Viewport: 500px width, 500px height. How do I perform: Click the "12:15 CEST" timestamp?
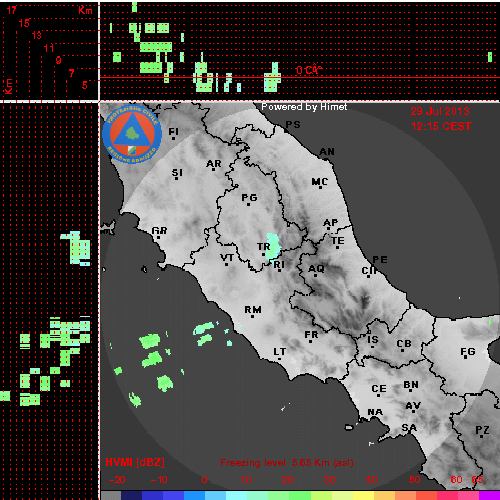[x=441, y=126]
